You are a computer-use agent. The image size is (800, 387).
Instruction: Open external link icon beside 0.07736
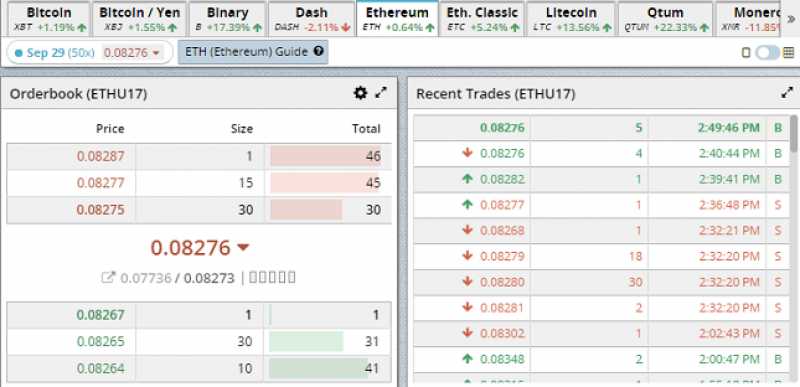(108, 278)
